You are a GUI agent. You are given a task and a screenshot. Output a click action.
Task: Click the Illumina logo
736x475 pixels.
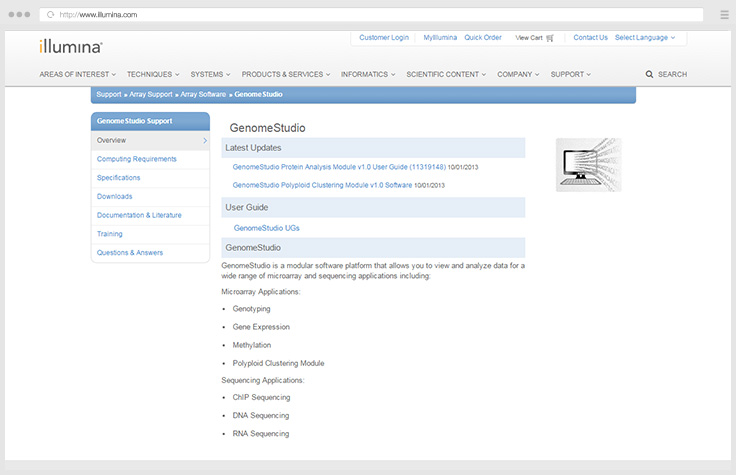[71, 46]
